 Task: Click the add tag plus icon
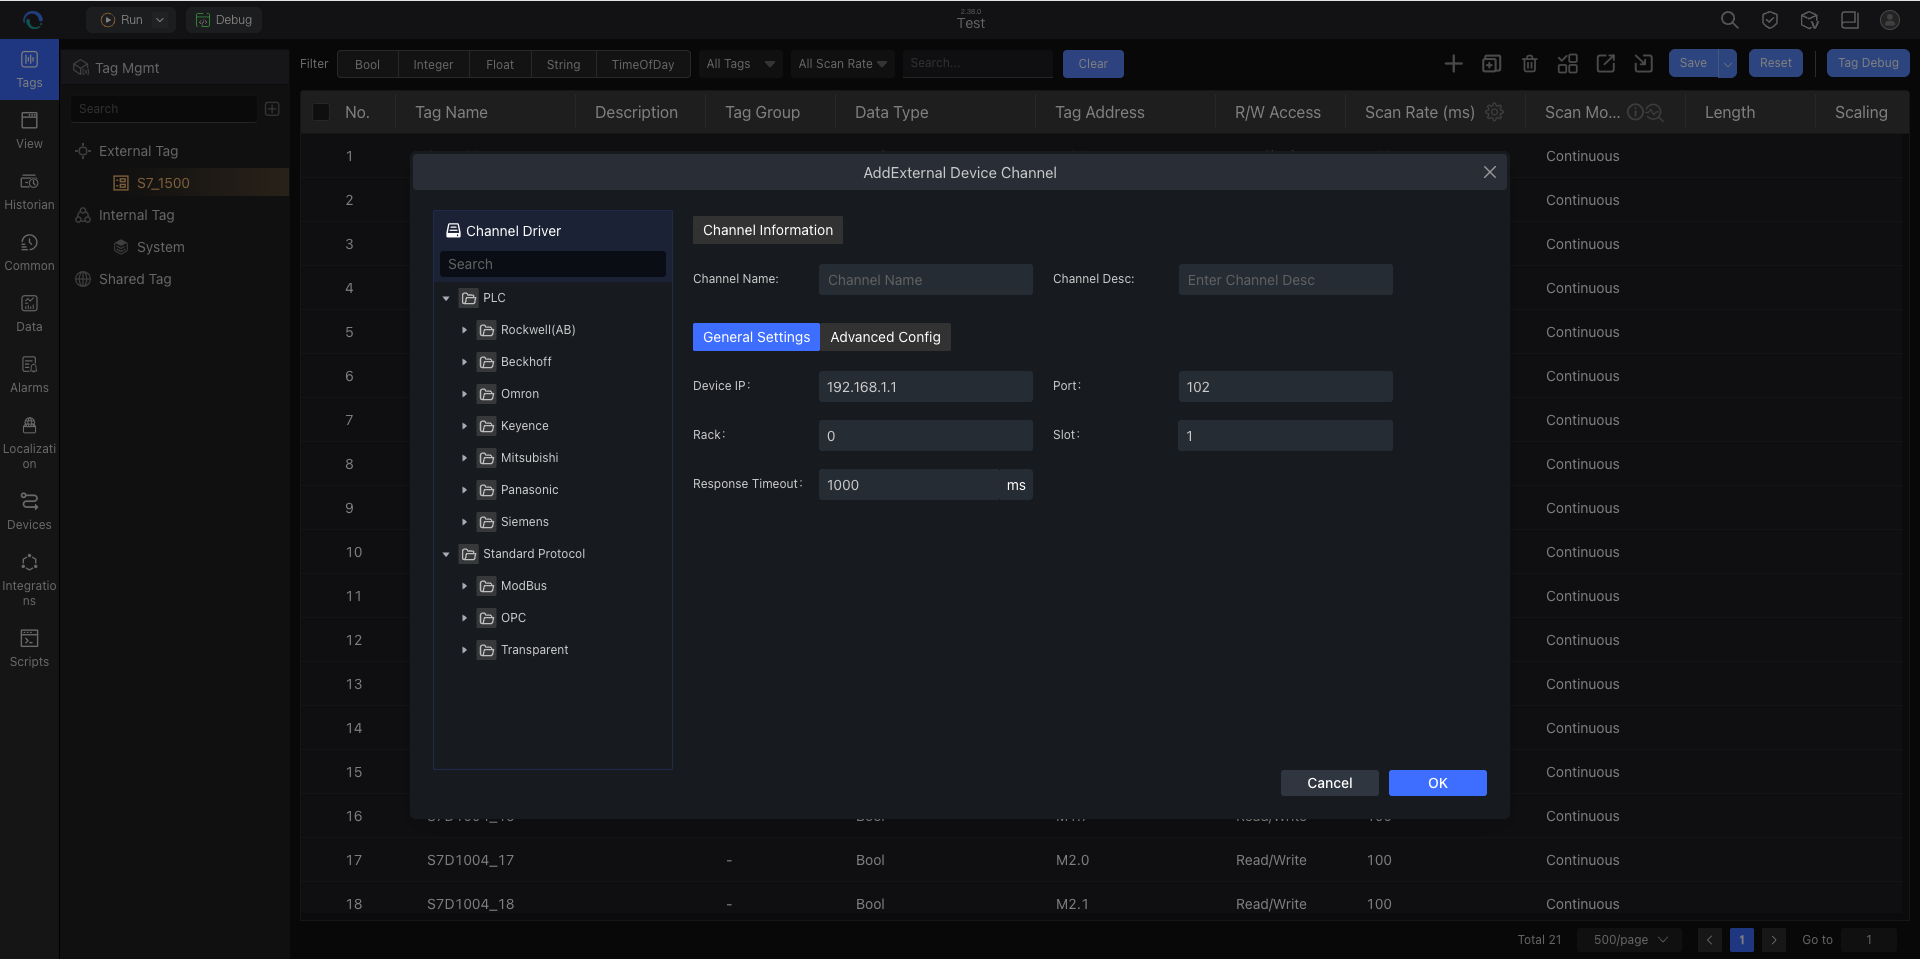point(1453,64)
